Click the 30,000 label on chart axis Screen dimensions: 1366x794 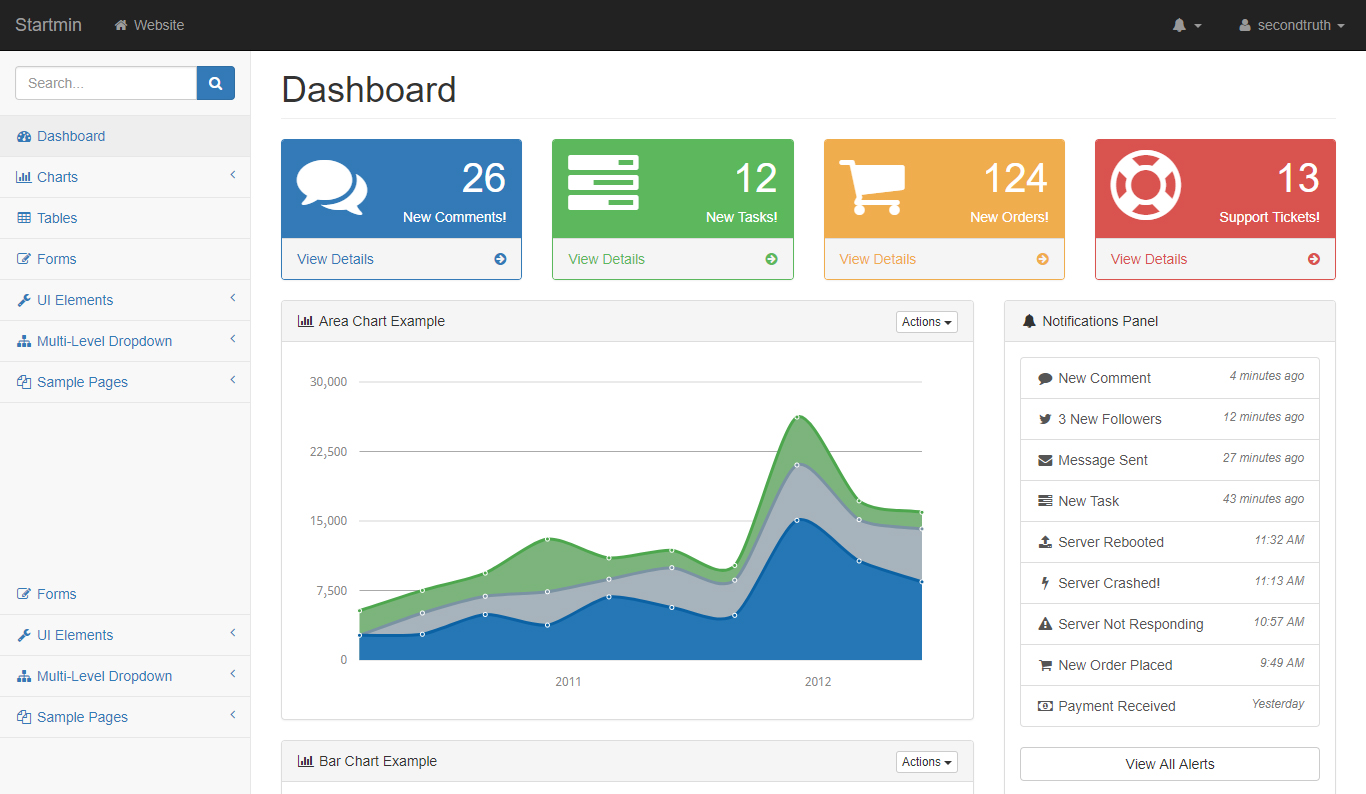pyautogui.click(x=328, y=381)
